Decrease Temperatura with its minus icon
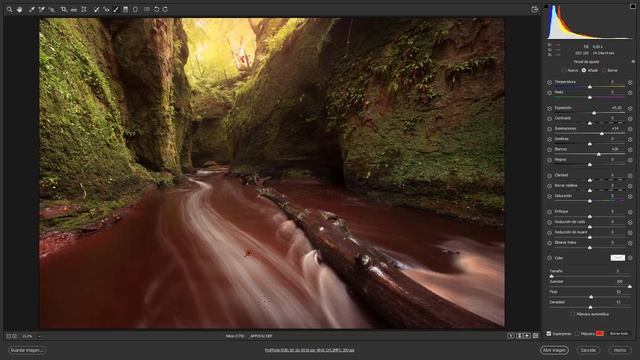The image size is (640, 360). coord(549,82)
